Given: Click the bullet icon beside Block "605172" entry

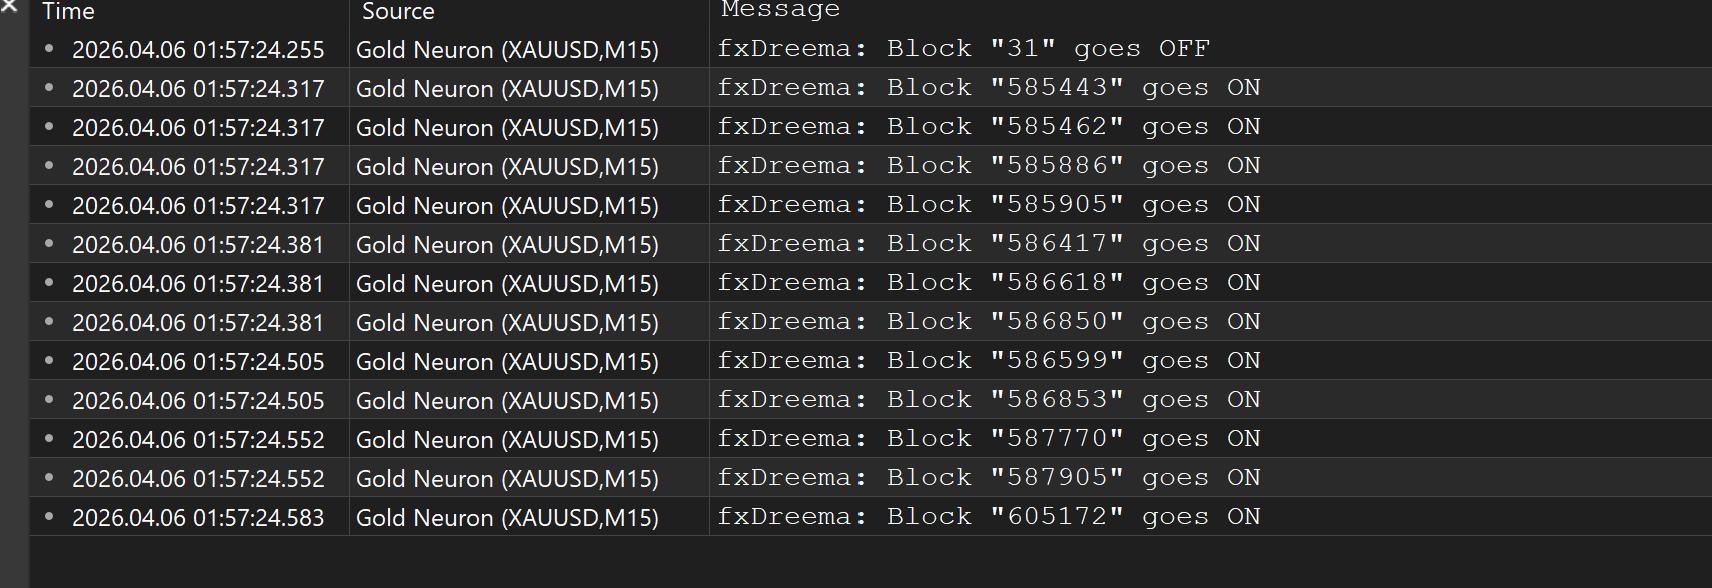Looking at the screenshot, I should [x=49, y=516].
